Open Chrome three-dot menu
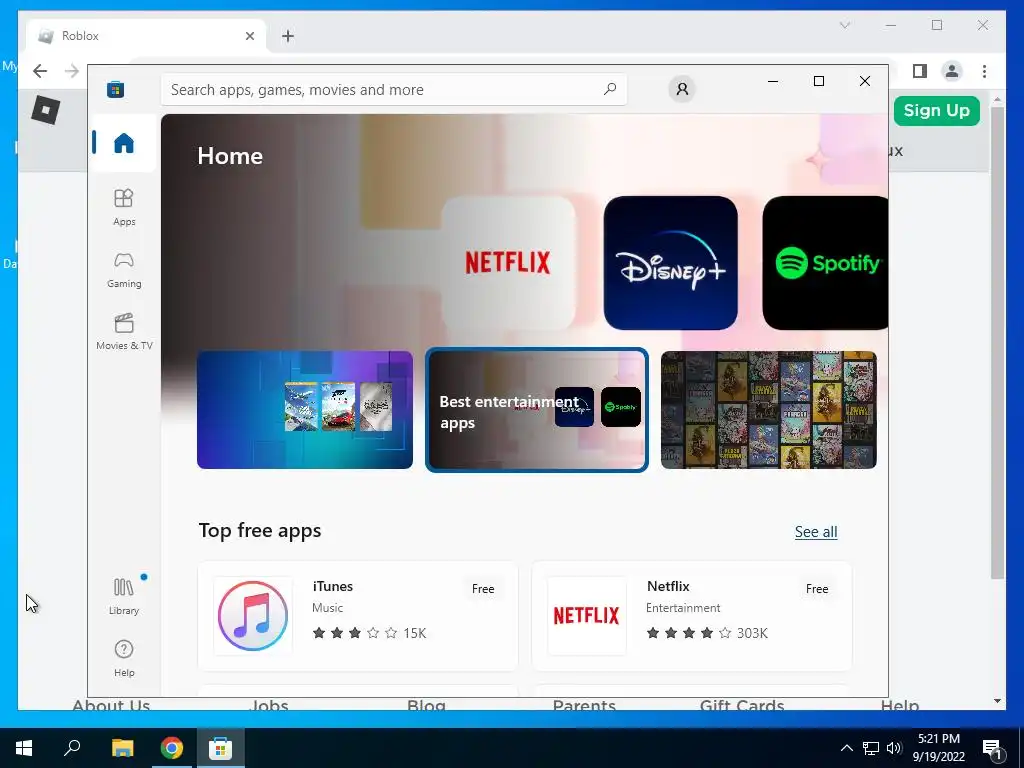This screenshot has width=1024, height=768. 984,71
